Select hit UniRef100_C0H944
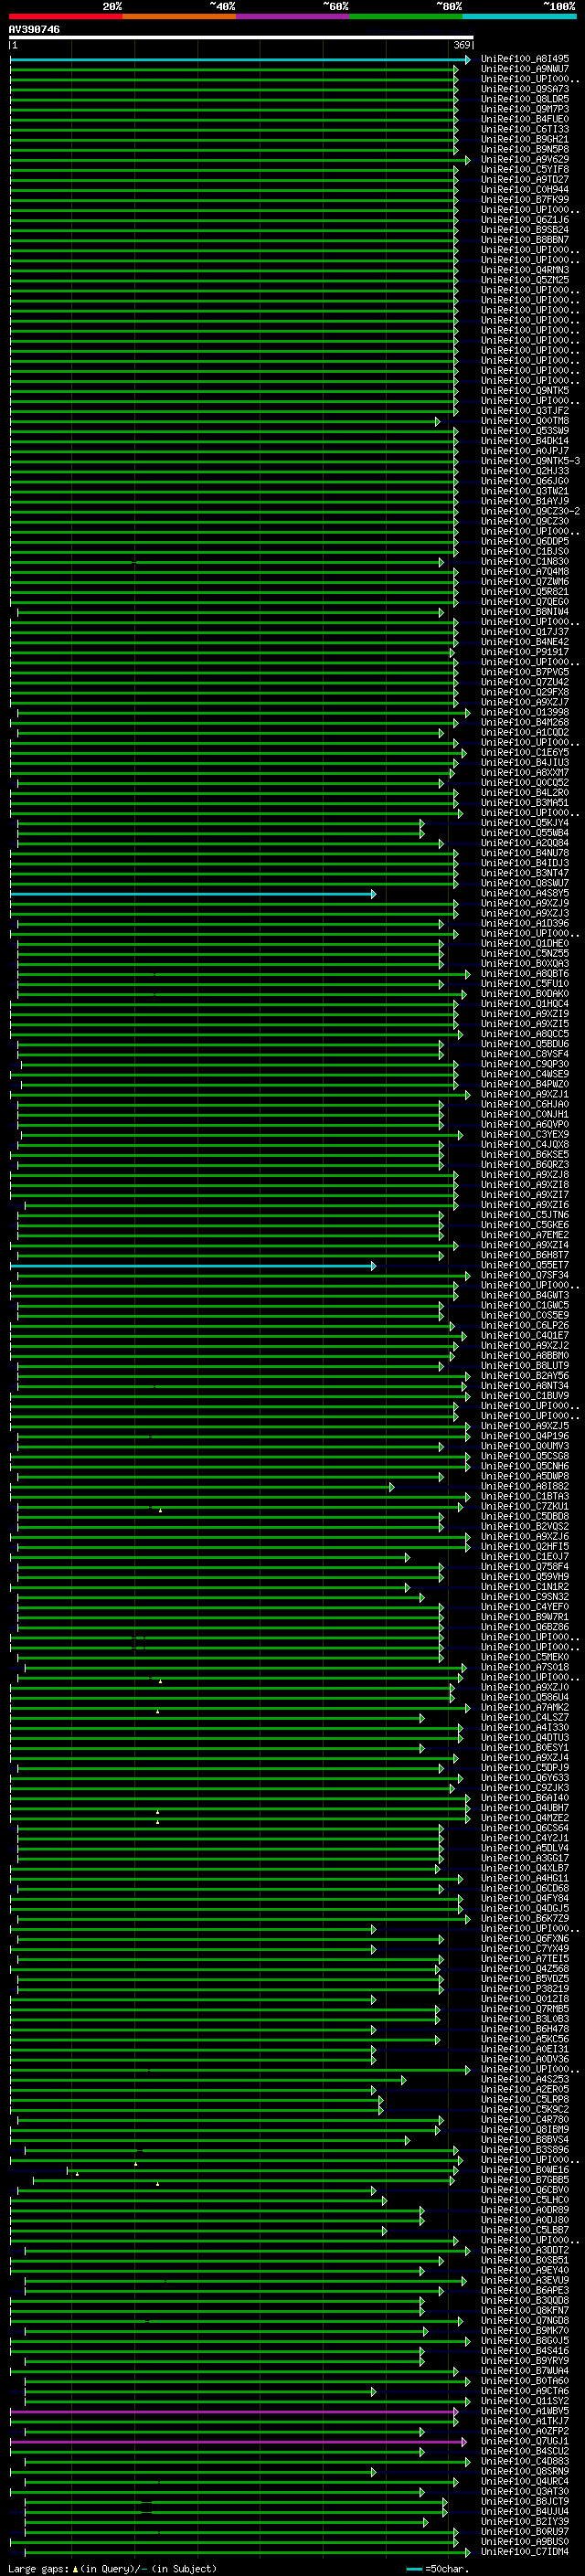Screen dimensions: 585x2576 (x=525, y=189)
